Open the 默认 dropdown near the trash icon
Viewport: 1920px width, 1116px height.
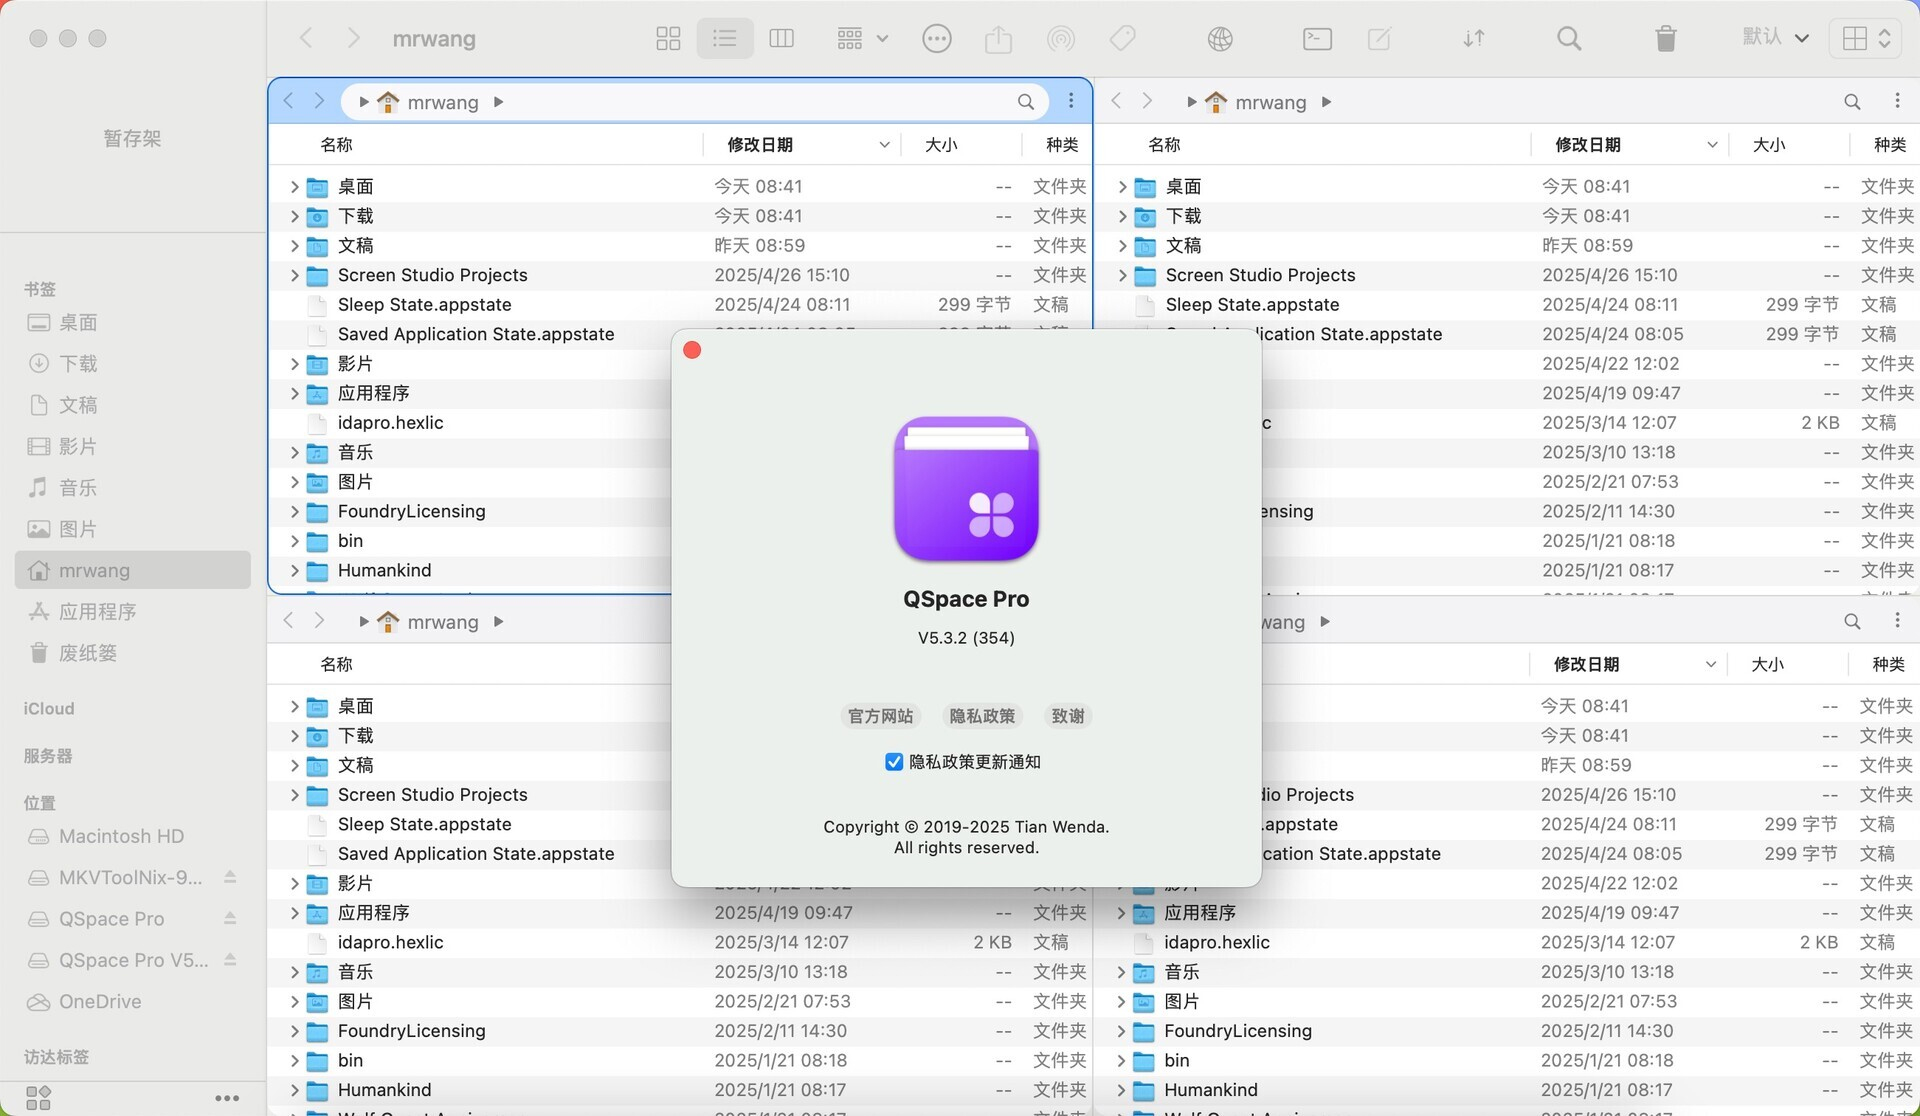coord(1775,38)
